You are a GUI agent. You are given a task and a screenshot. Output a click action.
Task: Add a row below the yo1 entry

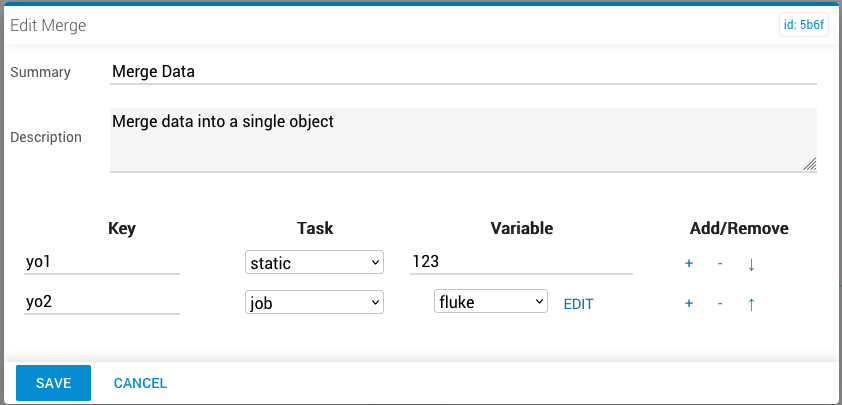(689, 263)
